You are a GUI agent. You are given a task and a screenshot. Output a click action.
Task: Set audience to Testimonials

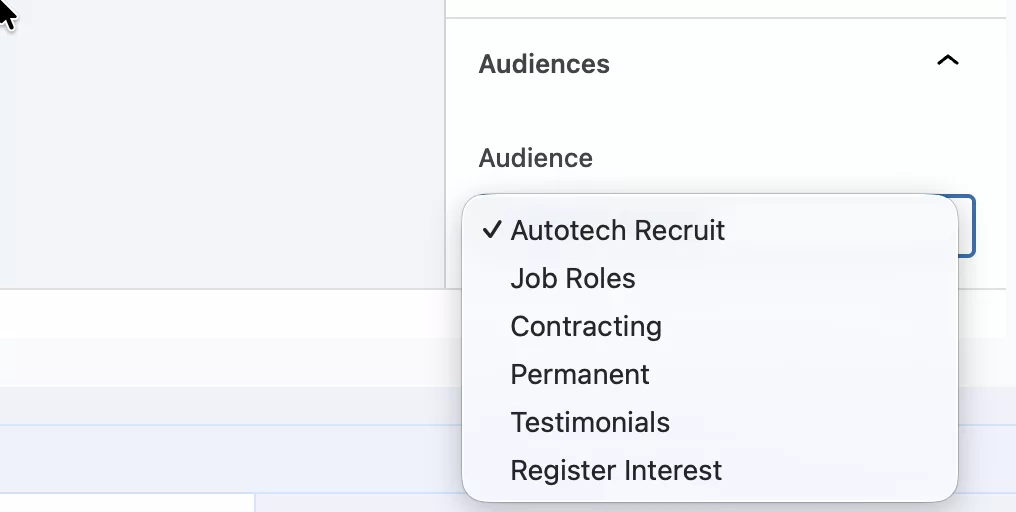click(589, 422)
